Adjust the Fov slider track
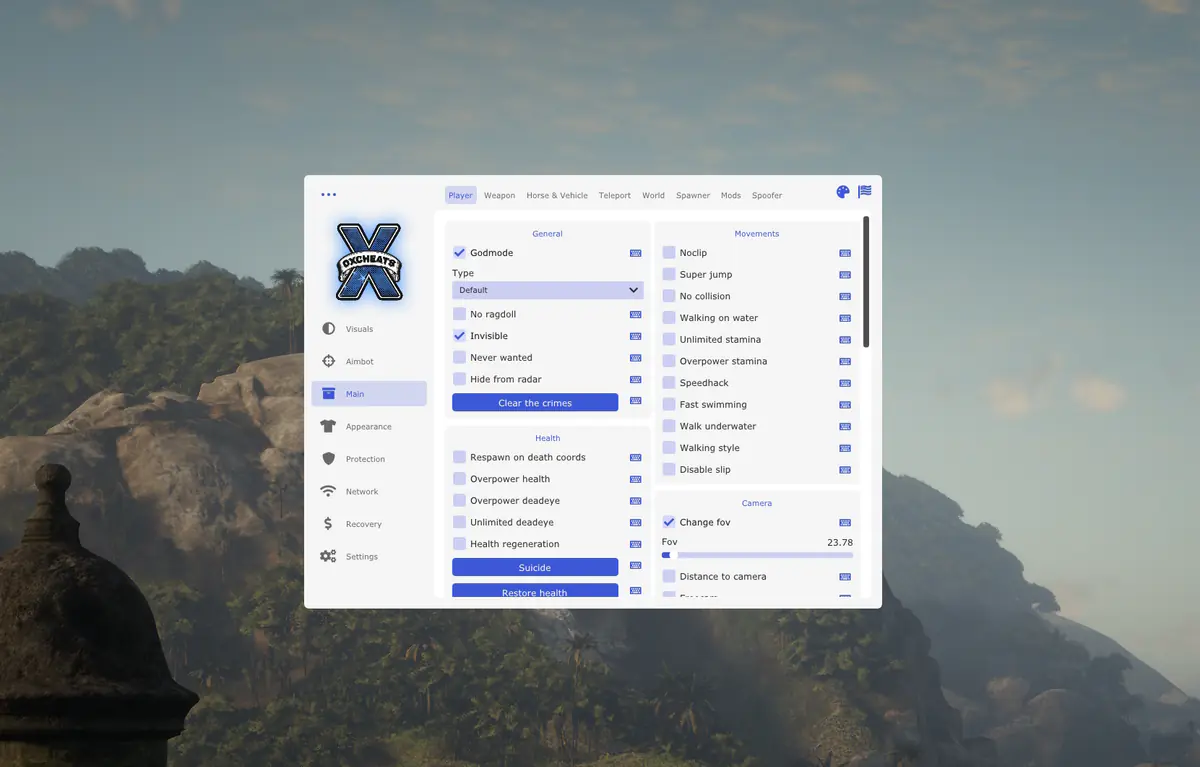1200x767 pixels. [757, 555]
